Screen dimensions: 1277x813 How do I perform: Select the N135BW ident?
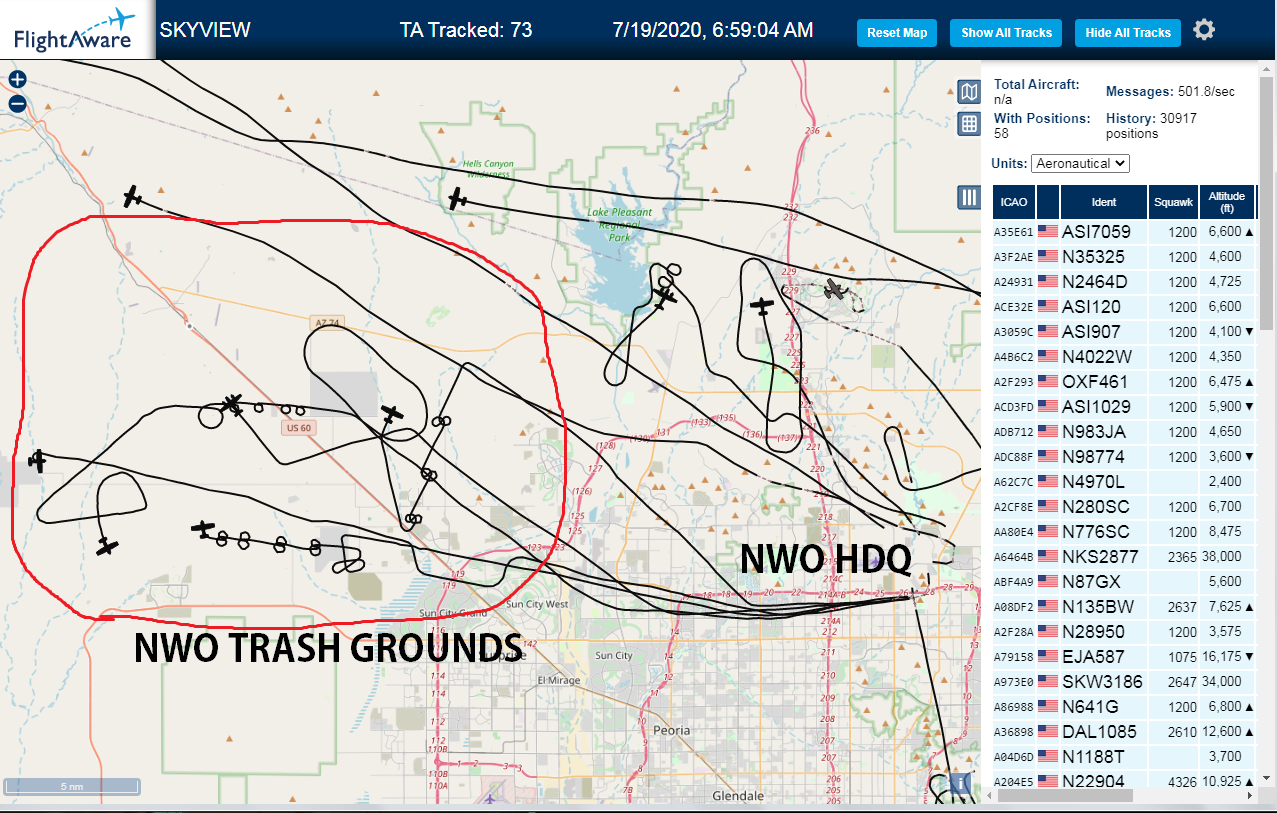click(1098, 606)
